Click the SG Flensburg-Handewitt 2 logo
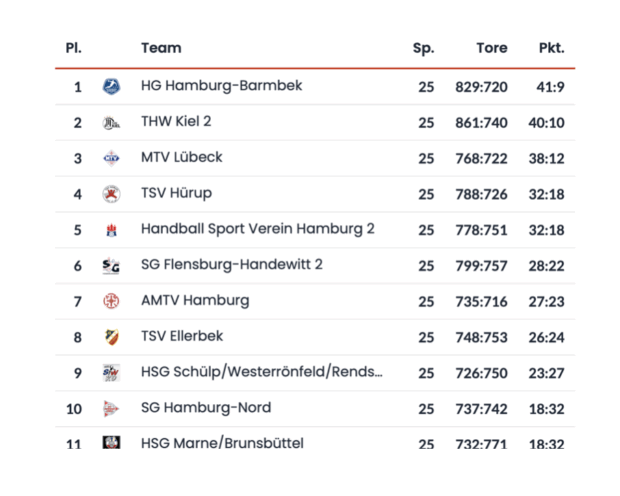620x496 pixels. point(111,265)
